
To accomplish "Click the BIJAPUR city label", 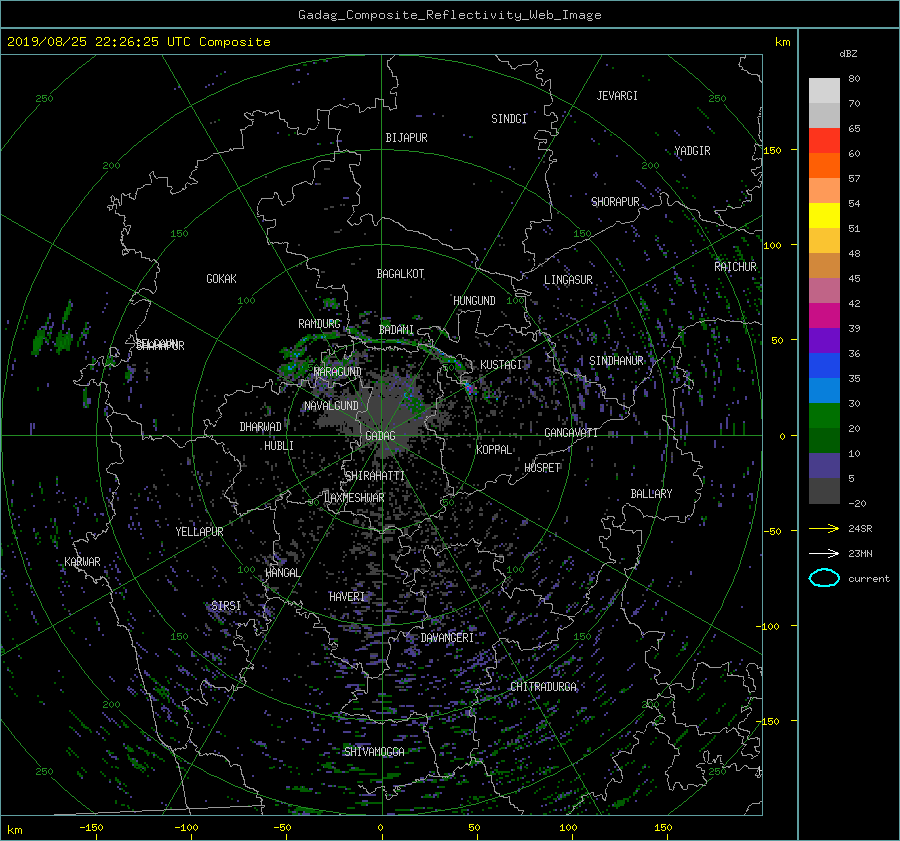I will [x=406, y=138].
